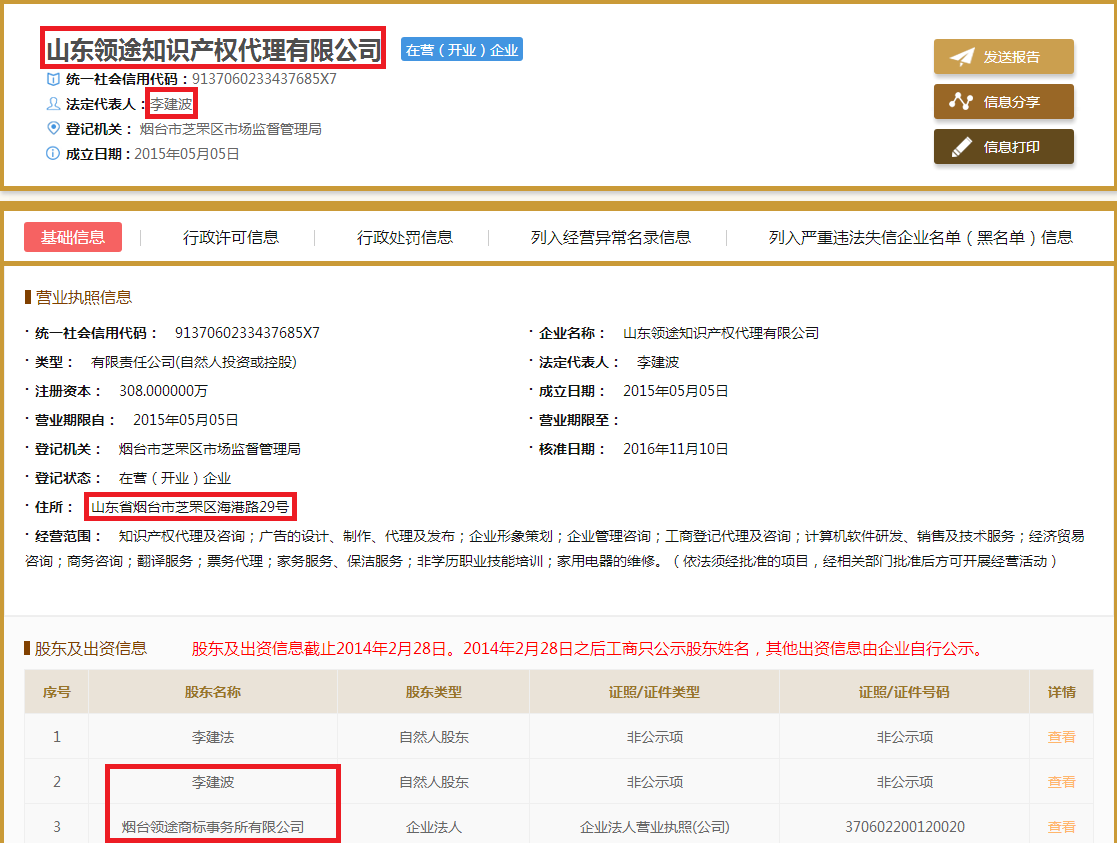
Task: Click the person icon beside 法定代表人
Action: [x=53, y=104]
